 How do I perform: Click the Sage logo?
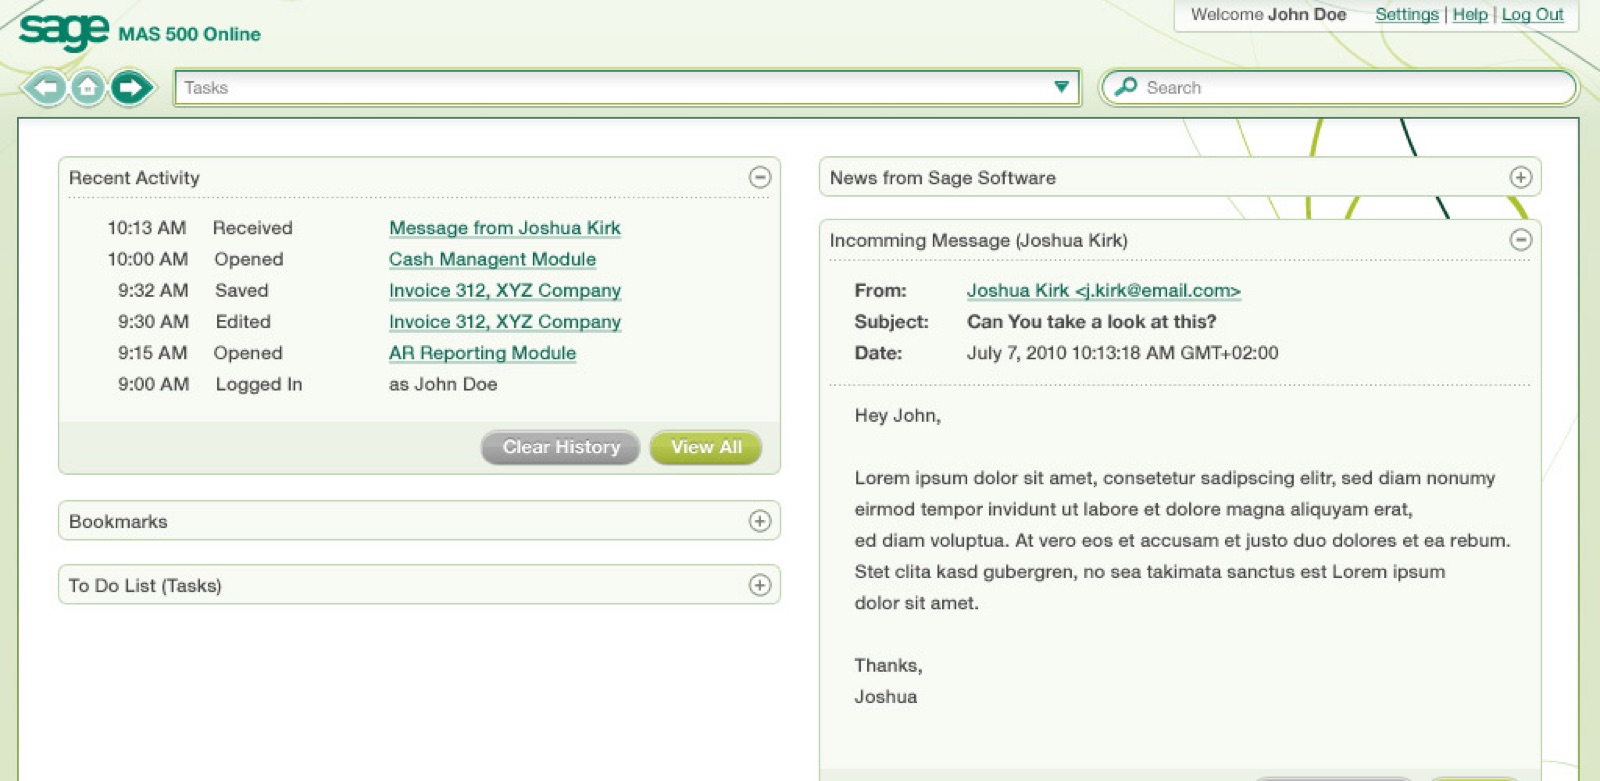pos(64,31)
